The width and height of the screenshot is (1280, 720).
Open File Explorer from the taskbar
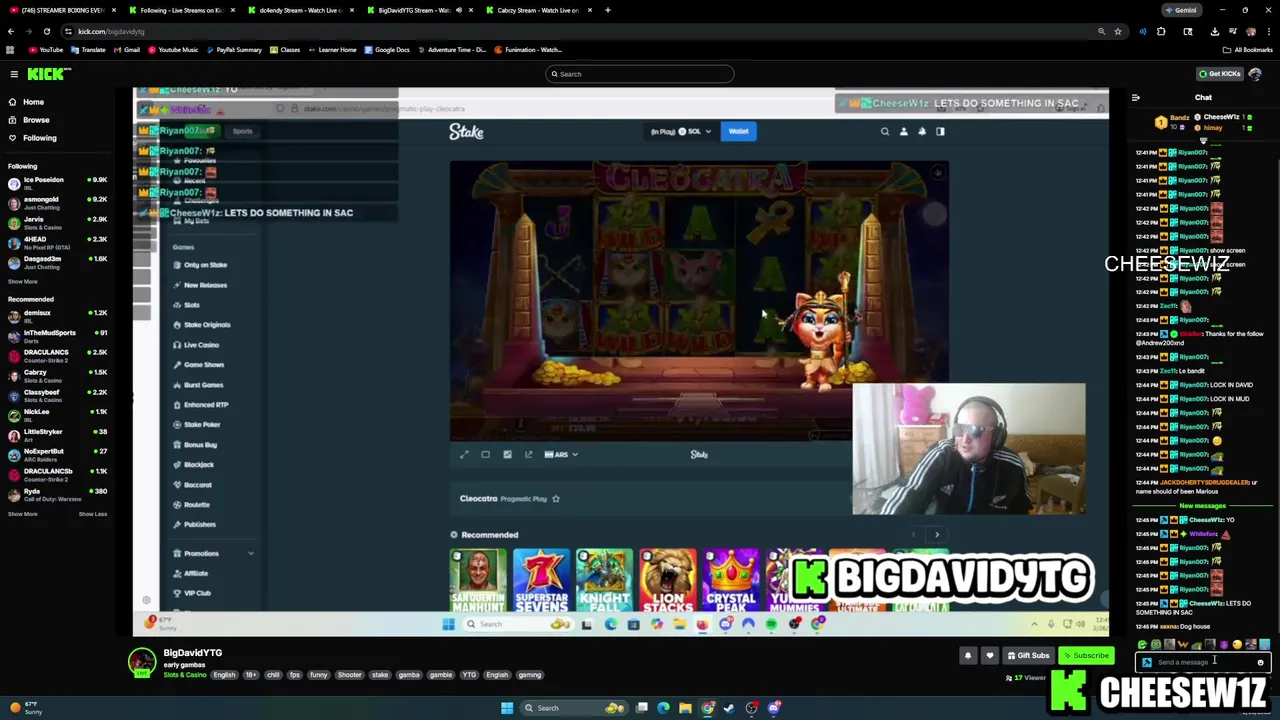[685, 708]
